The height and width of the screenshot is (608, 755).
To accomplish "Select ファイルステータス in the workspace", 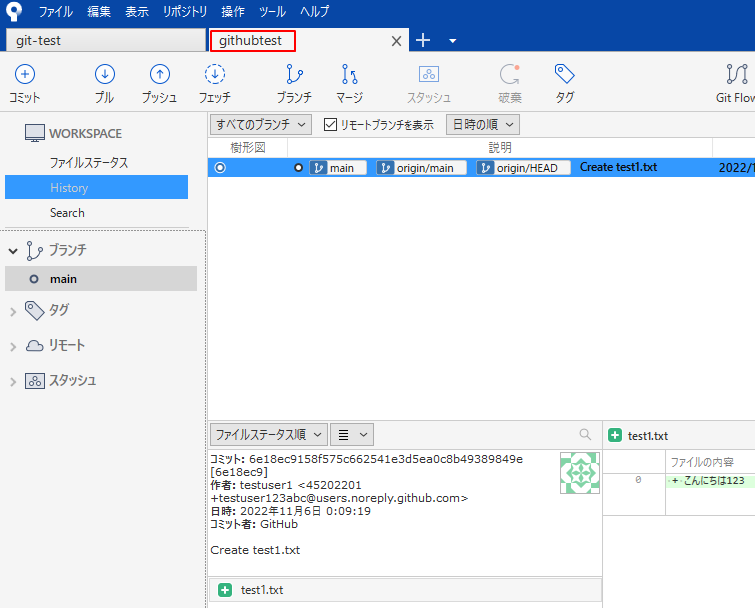I will point(89,163).
